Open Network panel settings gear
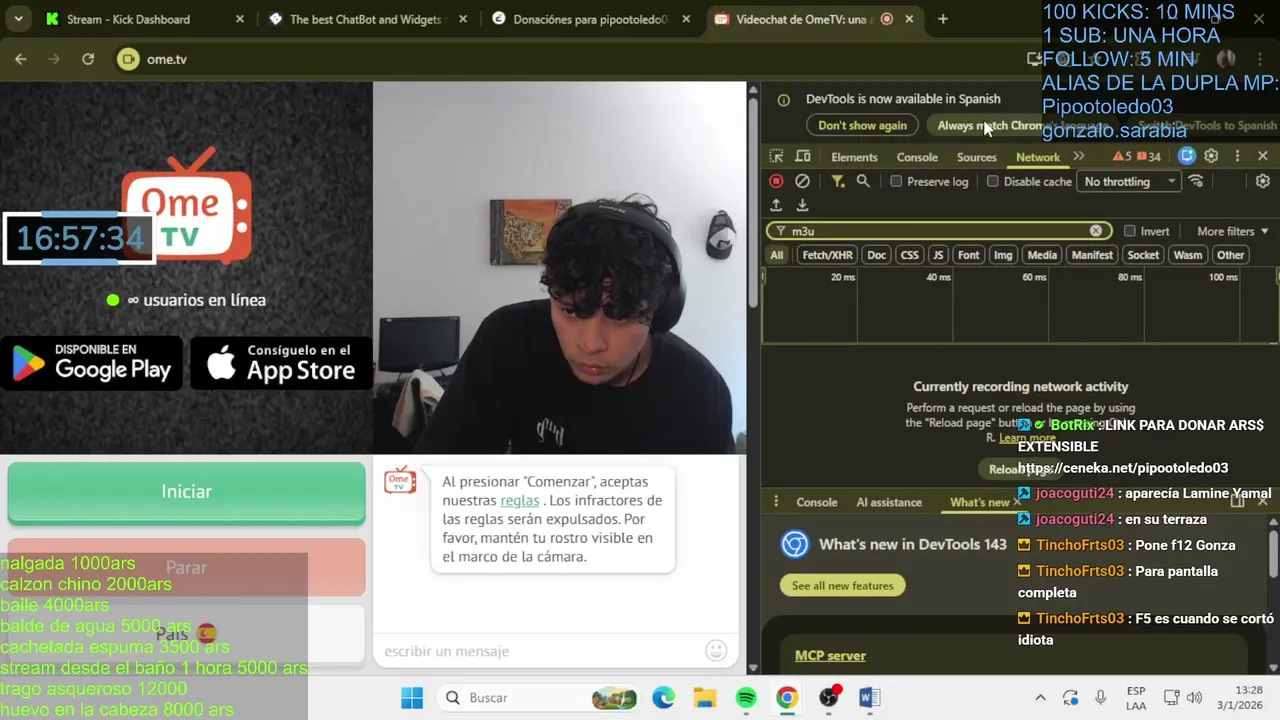This screenshot has width=1280, height=720. coord(1263,181)
